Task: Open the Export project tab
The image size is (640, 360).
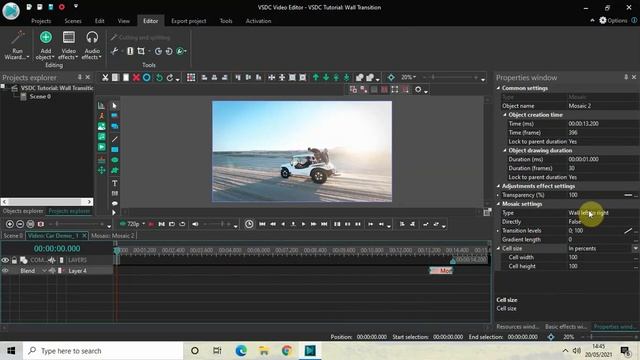Action: click(x=189, y=21)
